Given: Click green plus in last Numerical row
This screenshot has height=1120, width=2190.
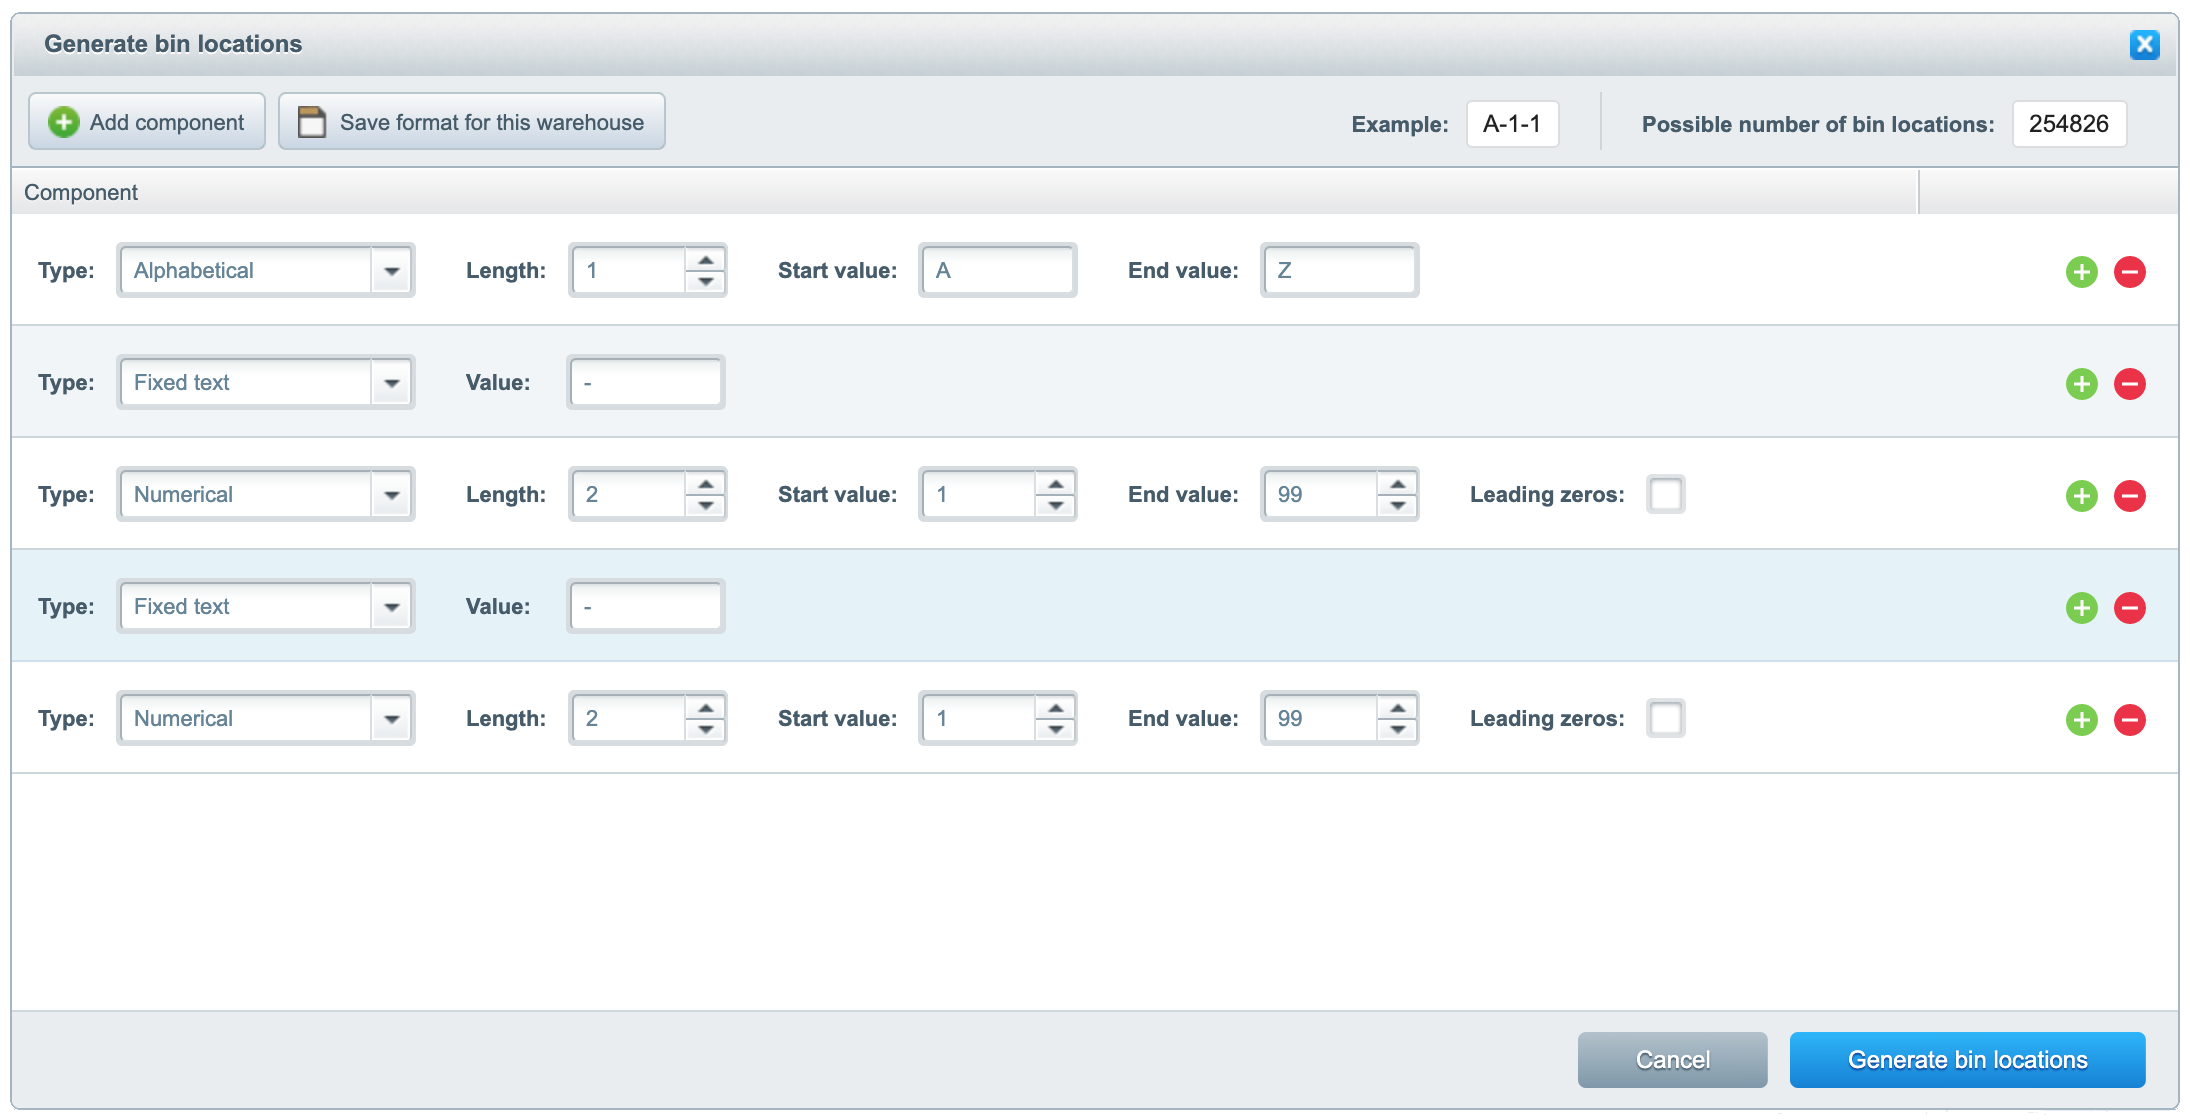Looking at the screenshot, I should coord(2081,720).
